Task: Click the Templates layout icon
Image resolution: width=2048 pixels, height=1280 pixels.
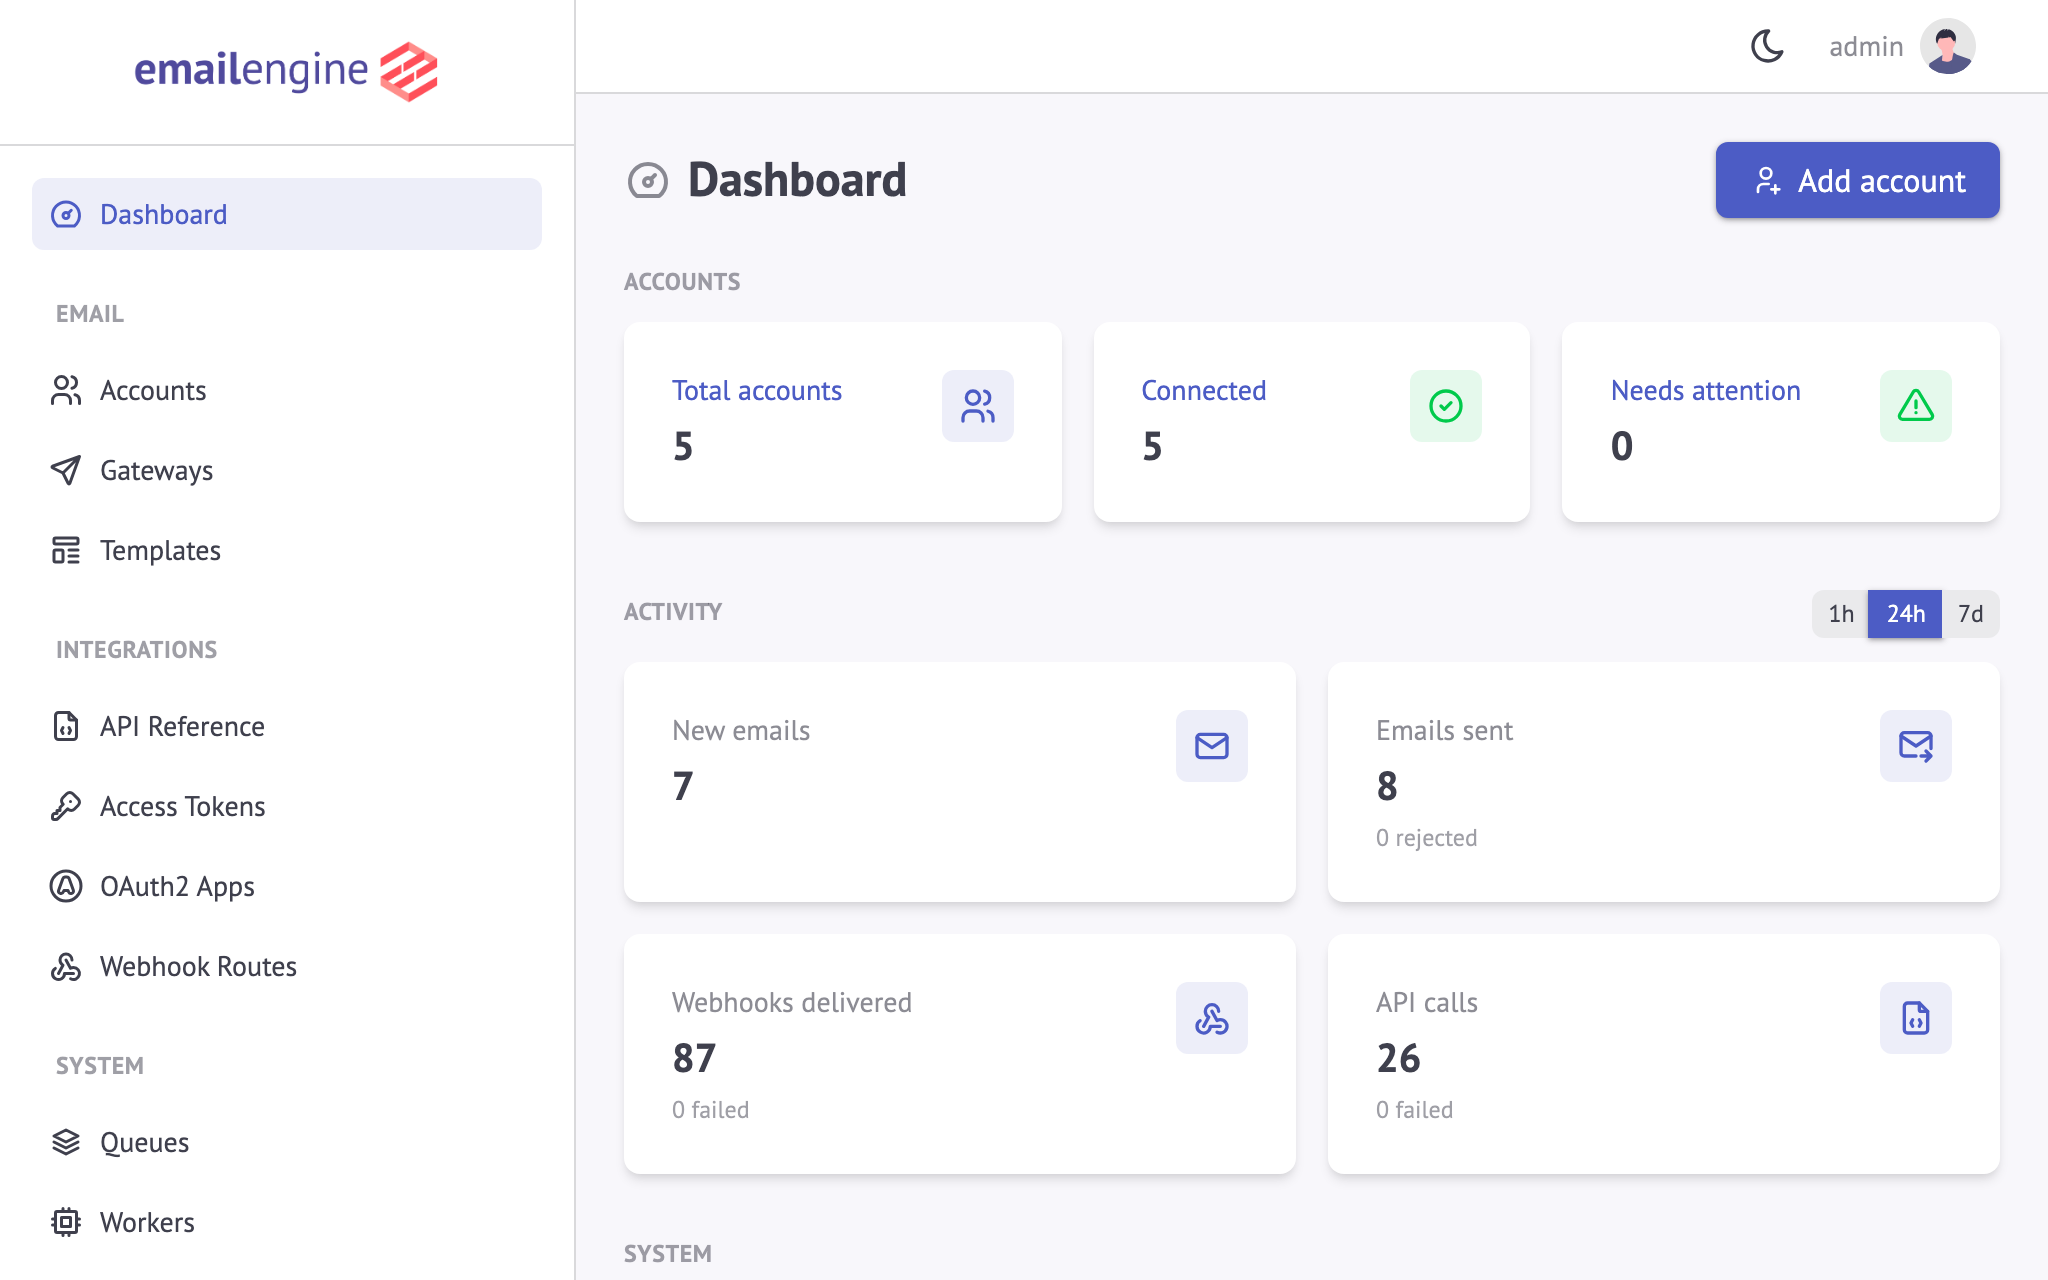Action: tap(66, 550)
